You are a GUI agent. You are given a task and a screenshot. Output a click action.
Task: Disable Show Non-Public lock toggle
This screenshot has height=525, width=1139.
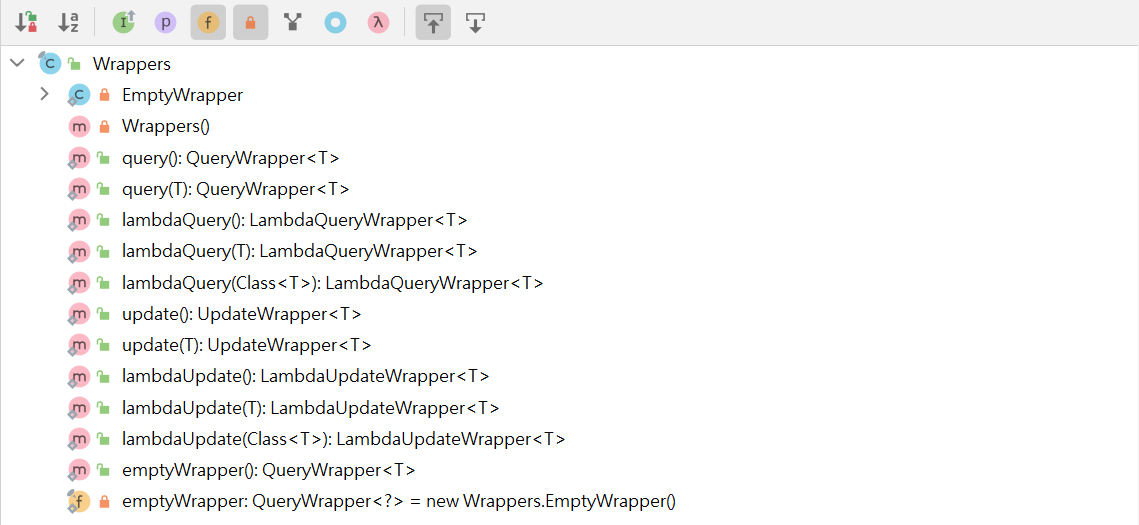click(251, 23)
